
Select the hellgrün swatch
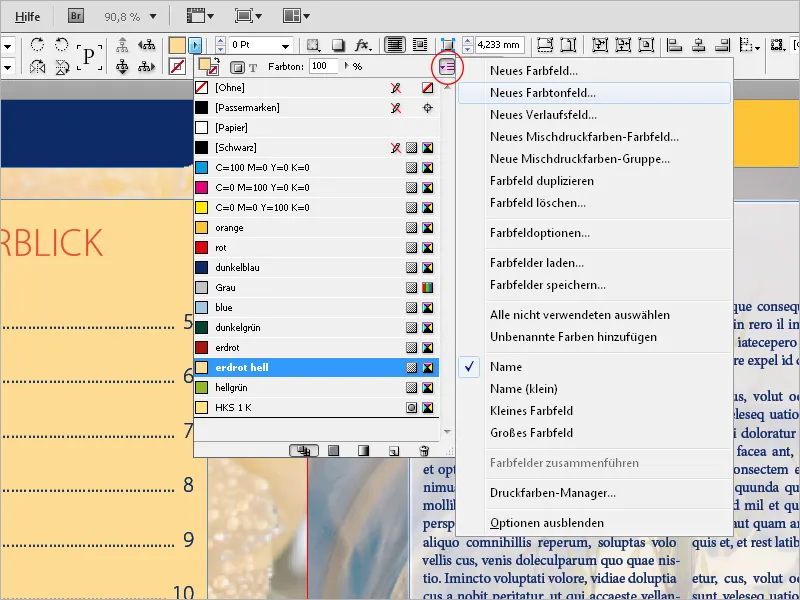pos(316,387)
